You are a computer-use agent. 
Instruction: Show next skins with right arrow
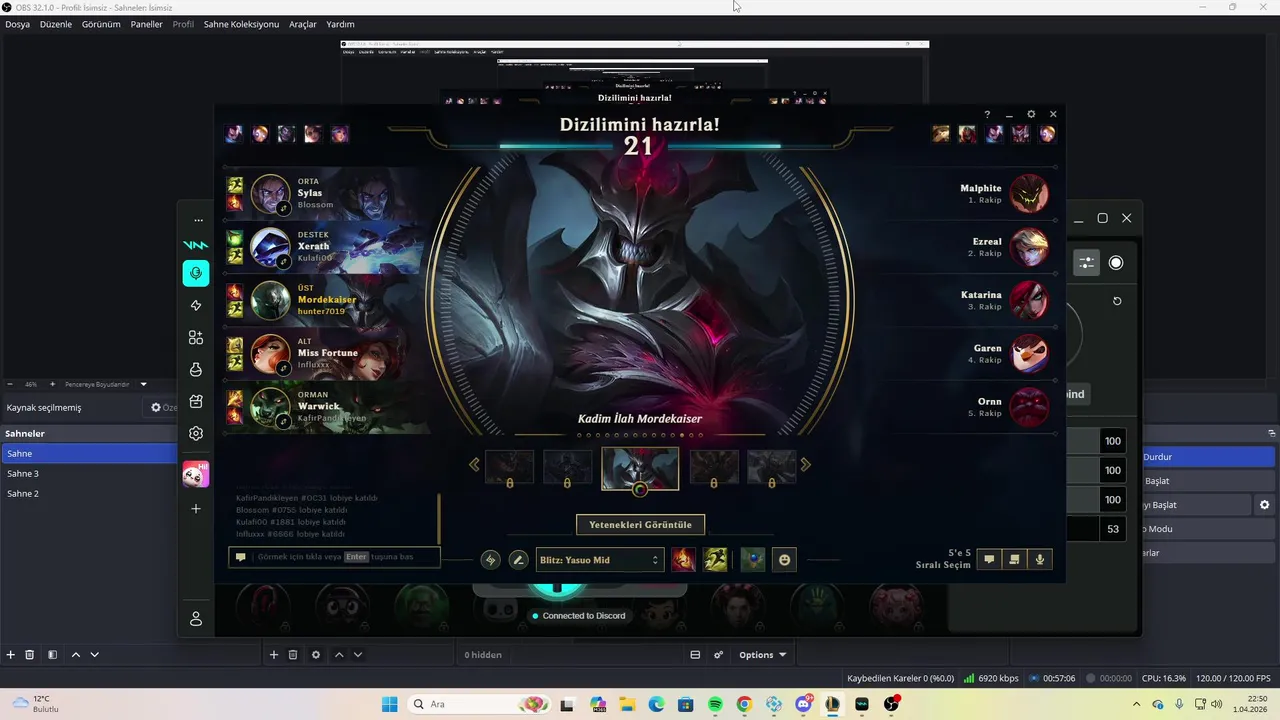806,465
